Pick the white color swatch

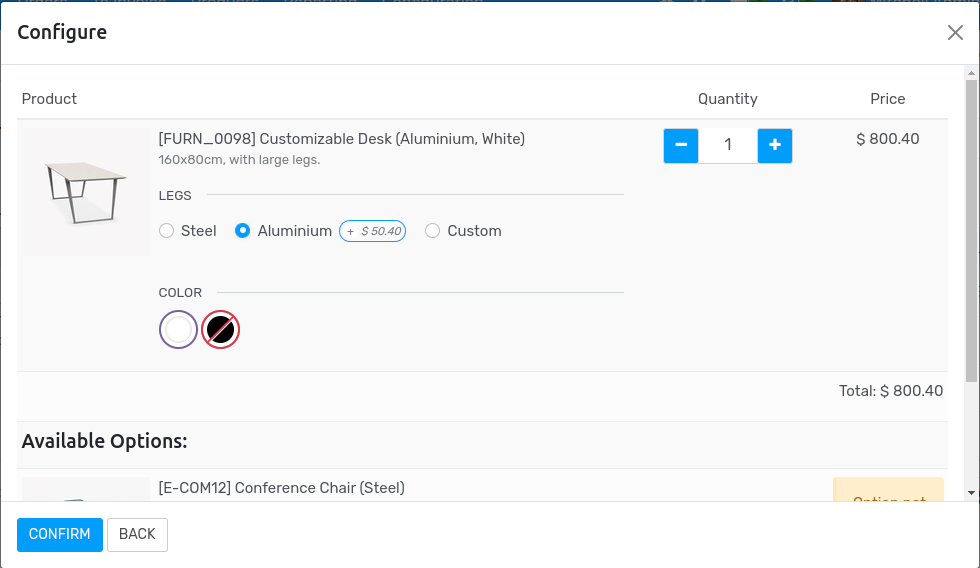point(178,329)
